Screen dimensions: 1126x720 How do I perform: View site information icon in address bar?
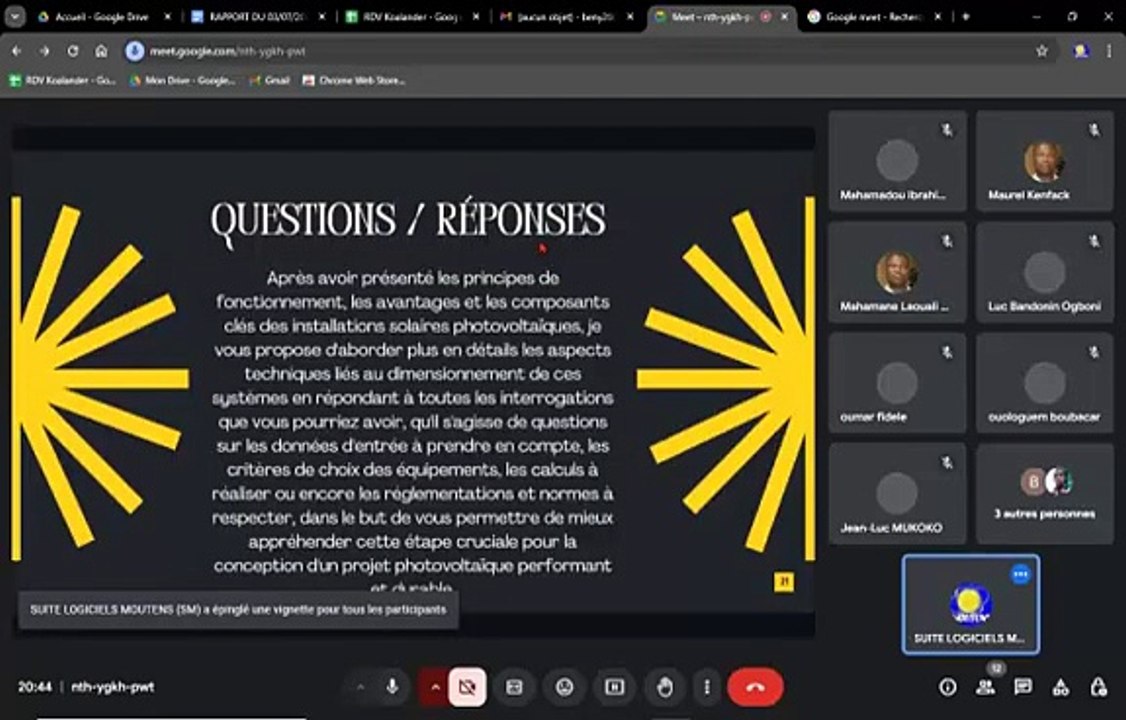click(x=134, y=51)
